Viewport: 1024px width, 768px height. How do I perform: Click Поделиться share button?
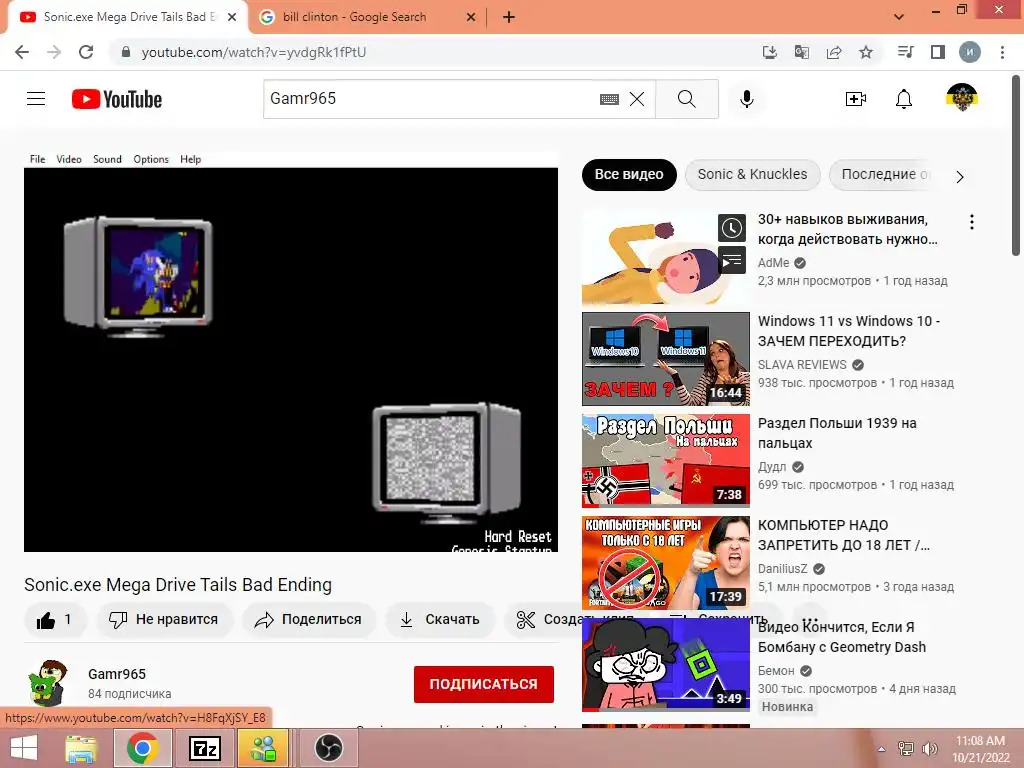tap(308, 620)
